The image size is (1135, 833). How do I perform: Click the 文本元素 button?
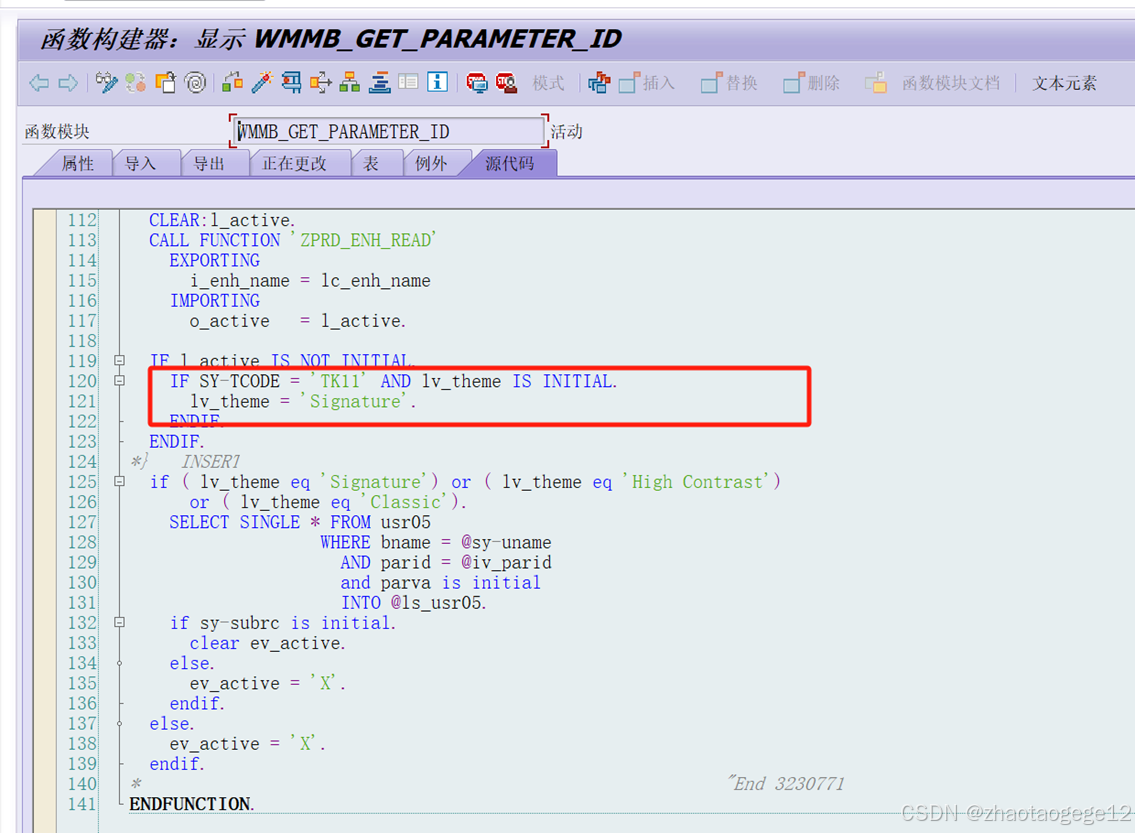(x=1063, y=83)
